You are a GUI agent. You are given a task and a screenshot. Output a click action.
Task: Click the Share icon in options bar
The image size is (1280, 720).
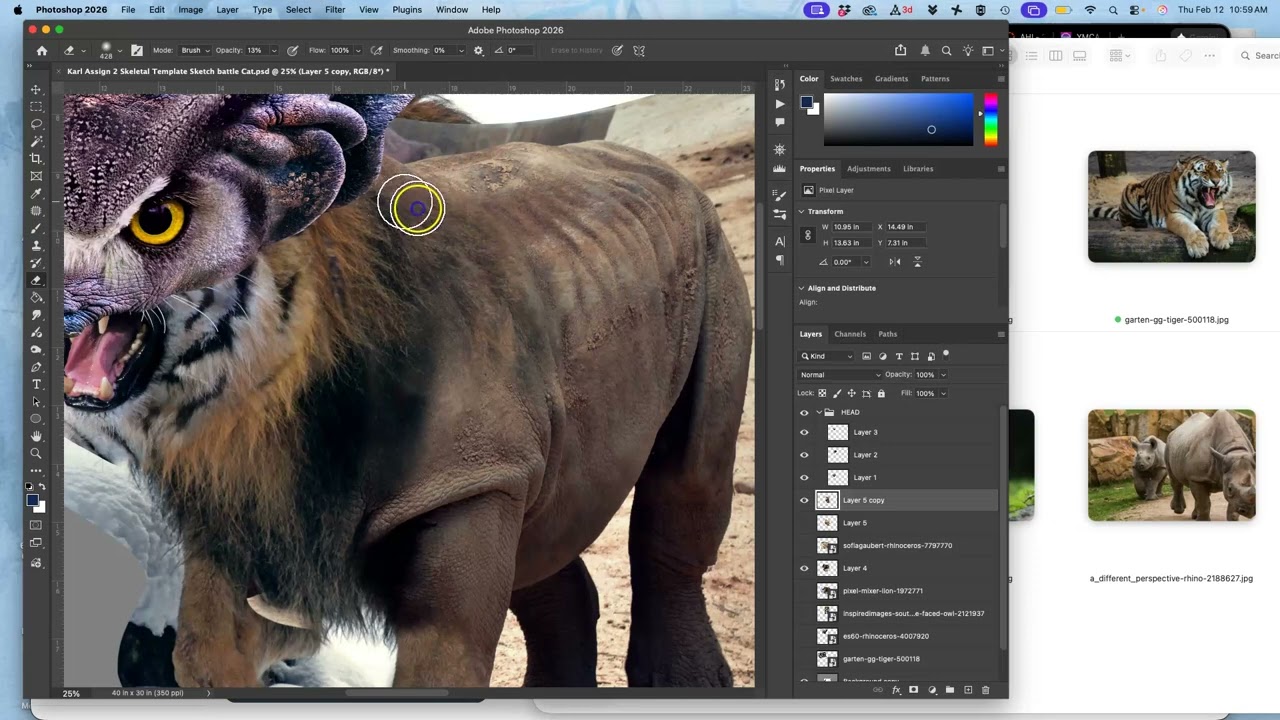pos(901,50)
